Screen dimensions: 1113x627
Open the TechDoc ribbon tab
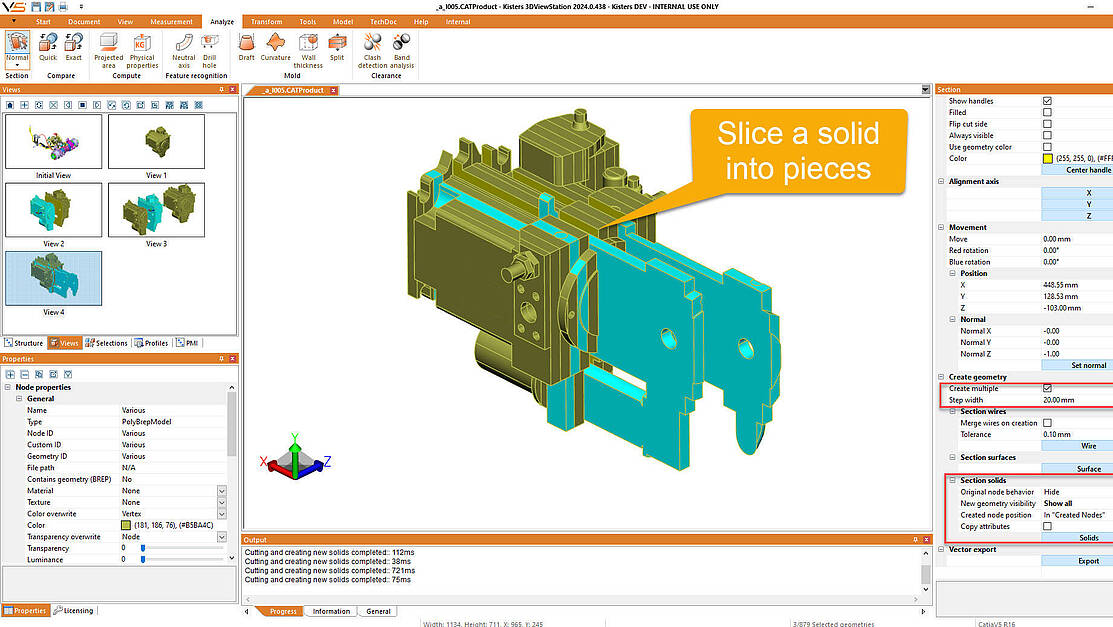[383, 22]
